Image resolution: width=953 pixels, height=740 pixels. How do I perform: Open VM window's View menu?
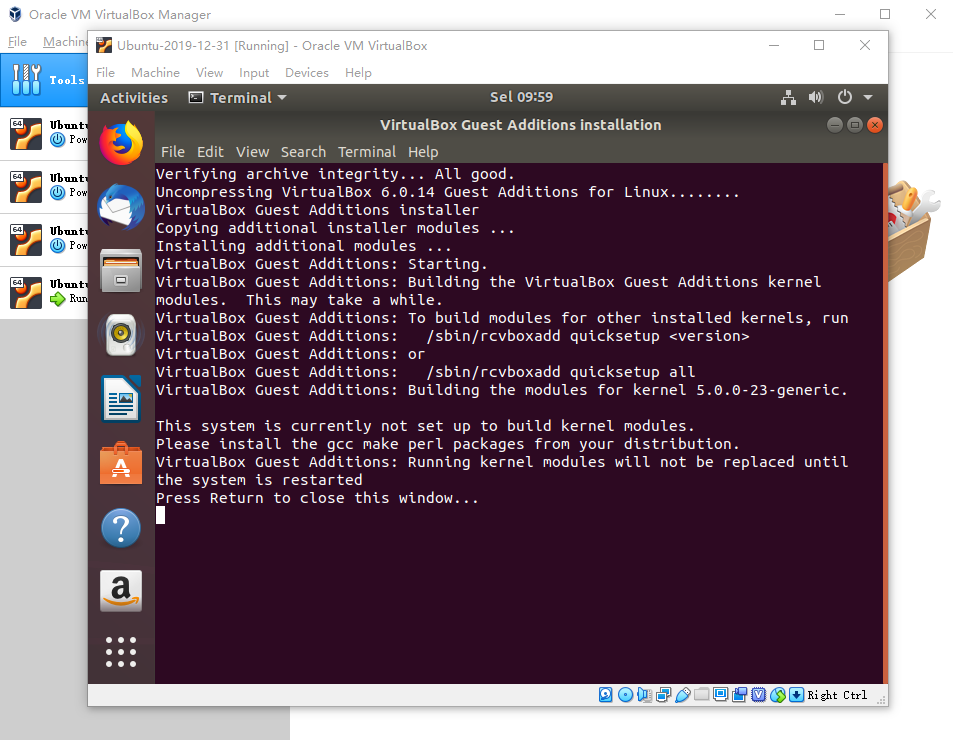tap(210, 73)
